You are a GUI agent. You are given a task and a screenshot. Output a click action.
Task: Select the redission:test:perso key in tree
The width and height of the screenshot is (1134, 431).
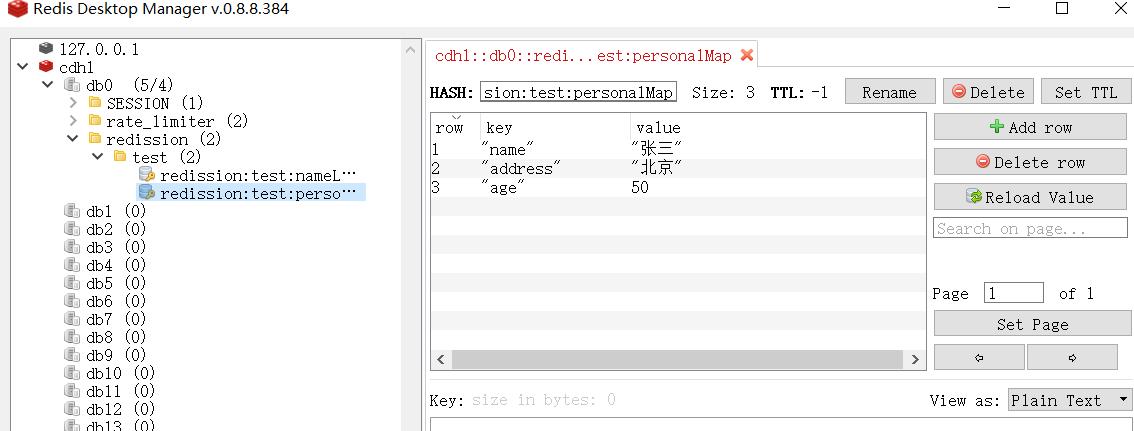pyautogui.click(x=257, y=193)
